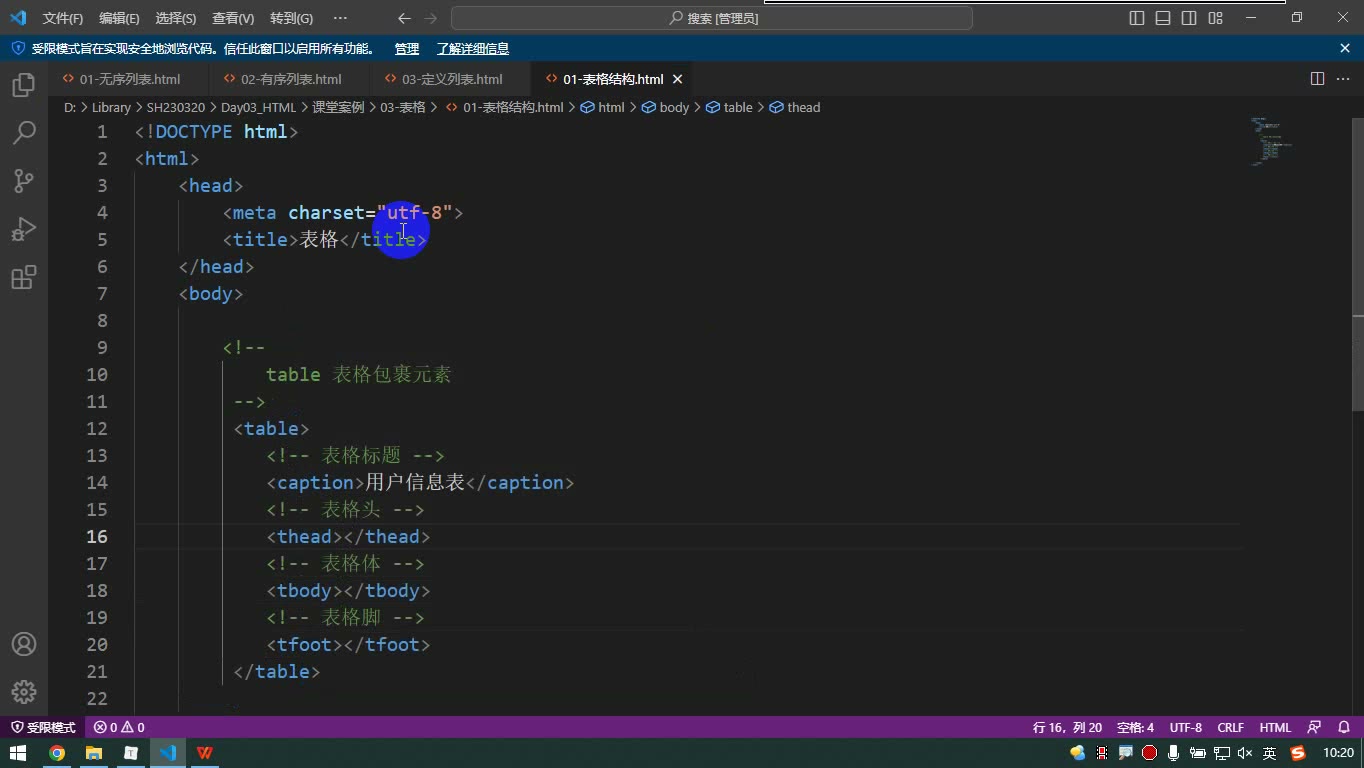Toggle the bottom panel
Viewport: 1364px width, 768px height.
[1163, 18]
